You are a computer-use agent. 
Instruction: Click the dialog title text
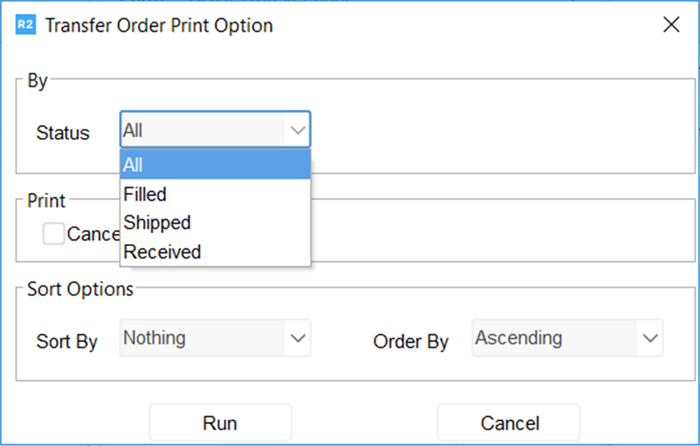[159, 25]
